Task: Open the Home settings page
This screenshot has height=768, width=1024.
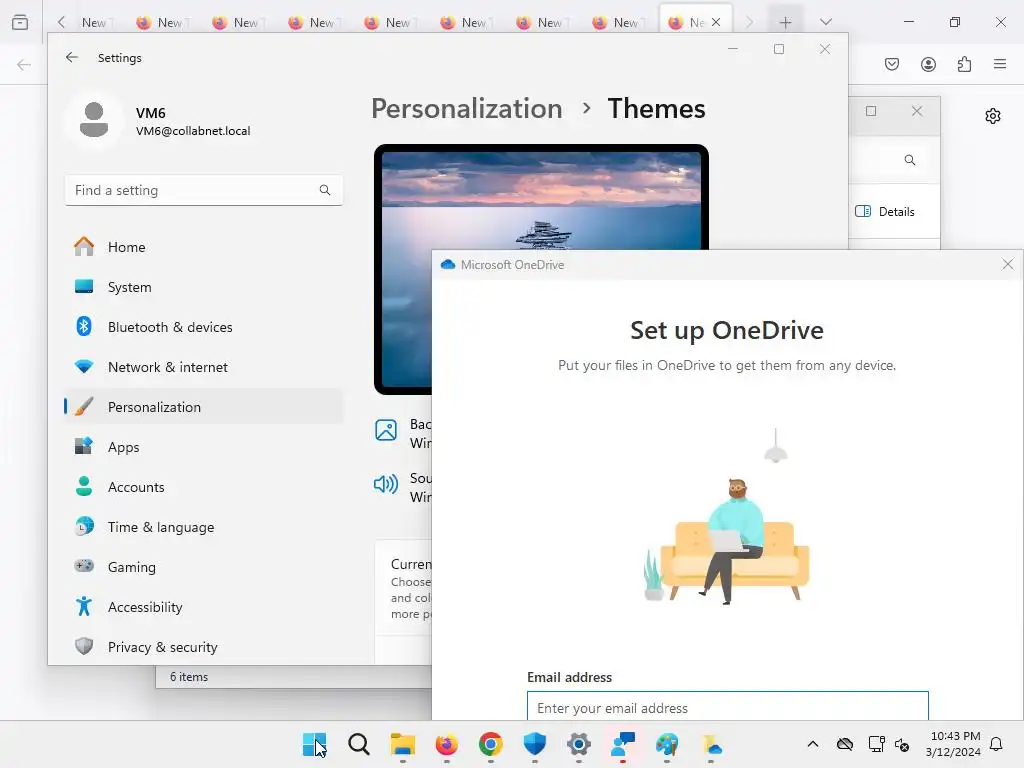Action: coord(203,247)
